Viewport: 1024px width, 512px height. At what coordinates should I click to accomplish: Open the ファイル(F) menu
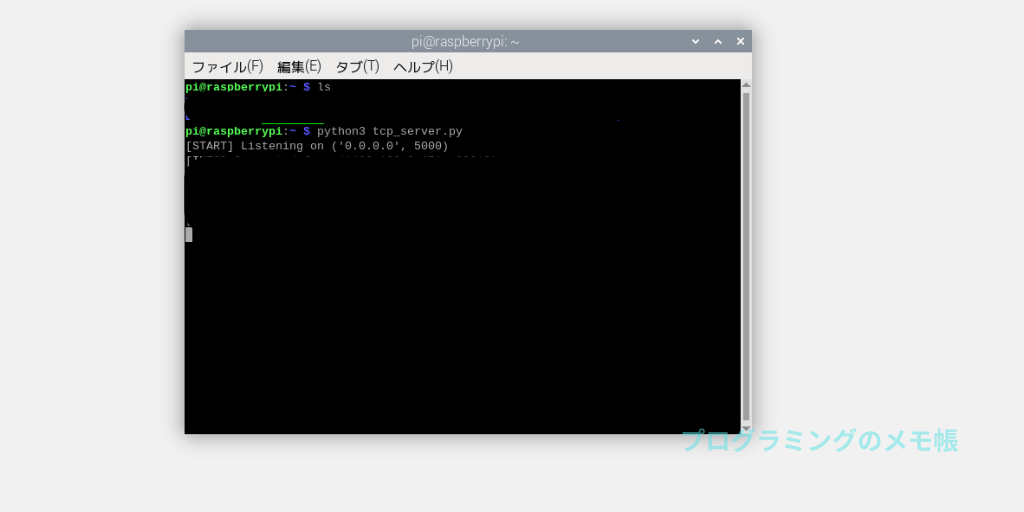click(x=227, y=67)
